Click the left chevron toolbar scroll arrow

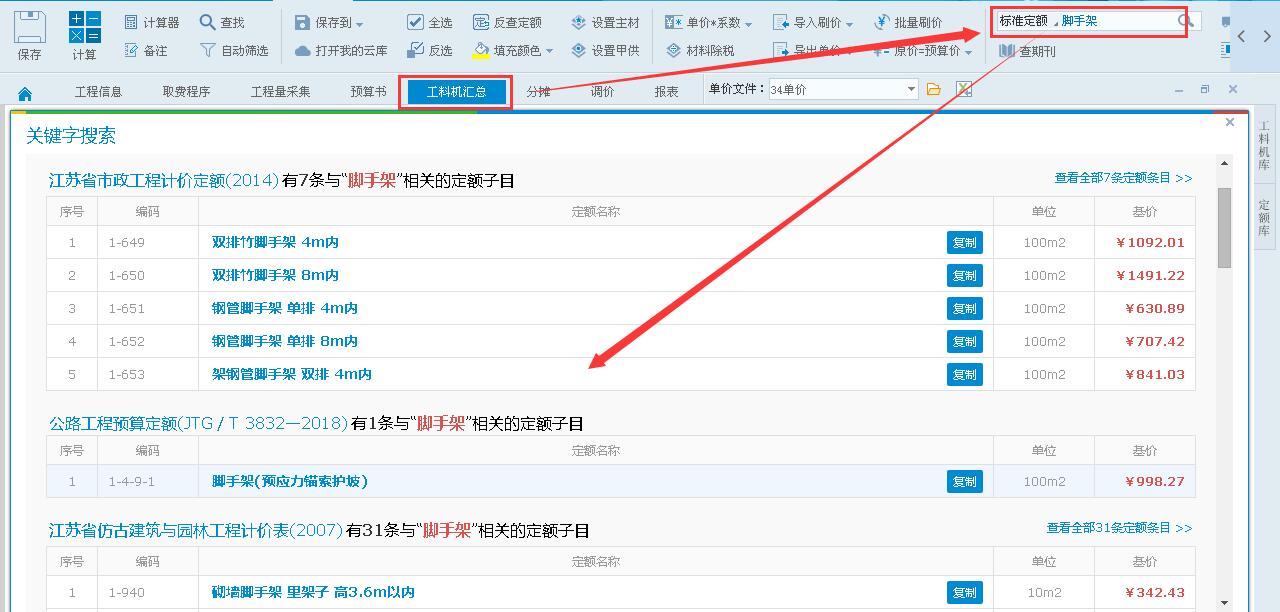(1241, 36)
